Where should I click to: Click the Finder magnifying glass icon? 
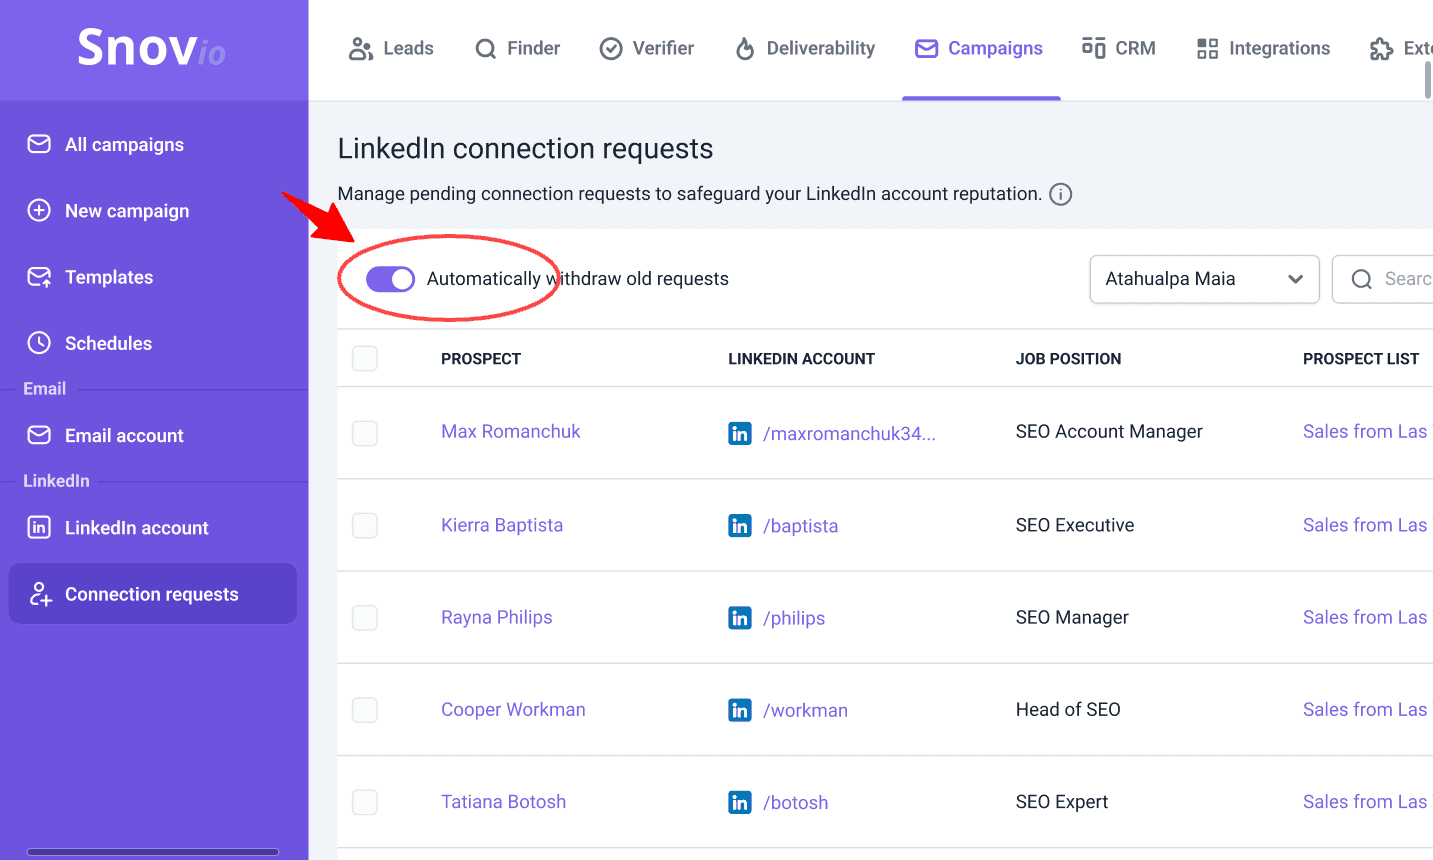pos(485,47)
